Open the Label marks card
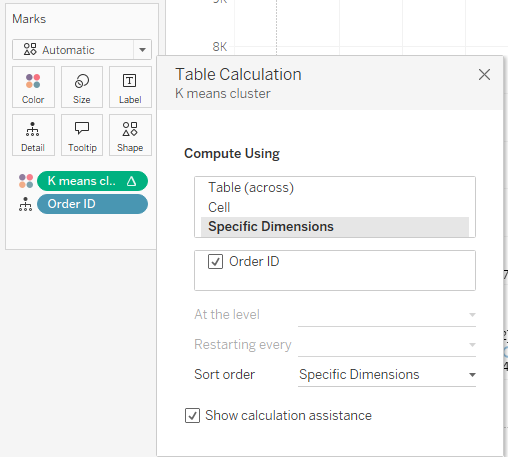Screen dimensions: 508x457 (130, 87)
